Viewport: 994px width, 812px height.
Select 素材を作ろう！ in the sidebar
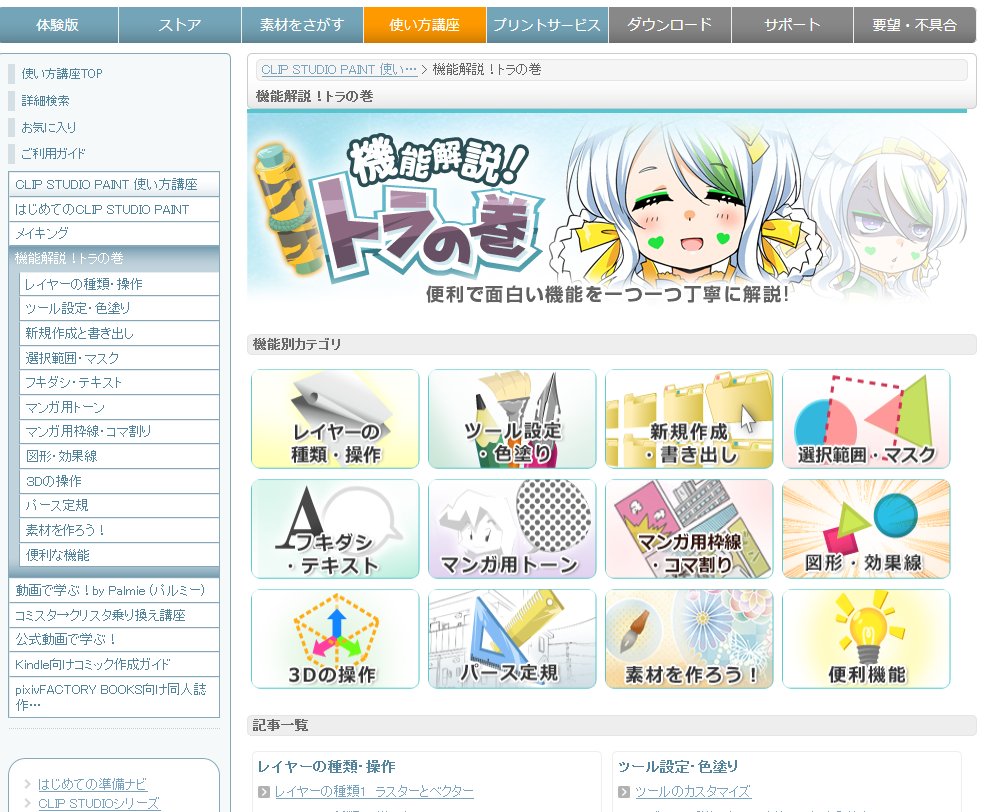pos(119,531)
